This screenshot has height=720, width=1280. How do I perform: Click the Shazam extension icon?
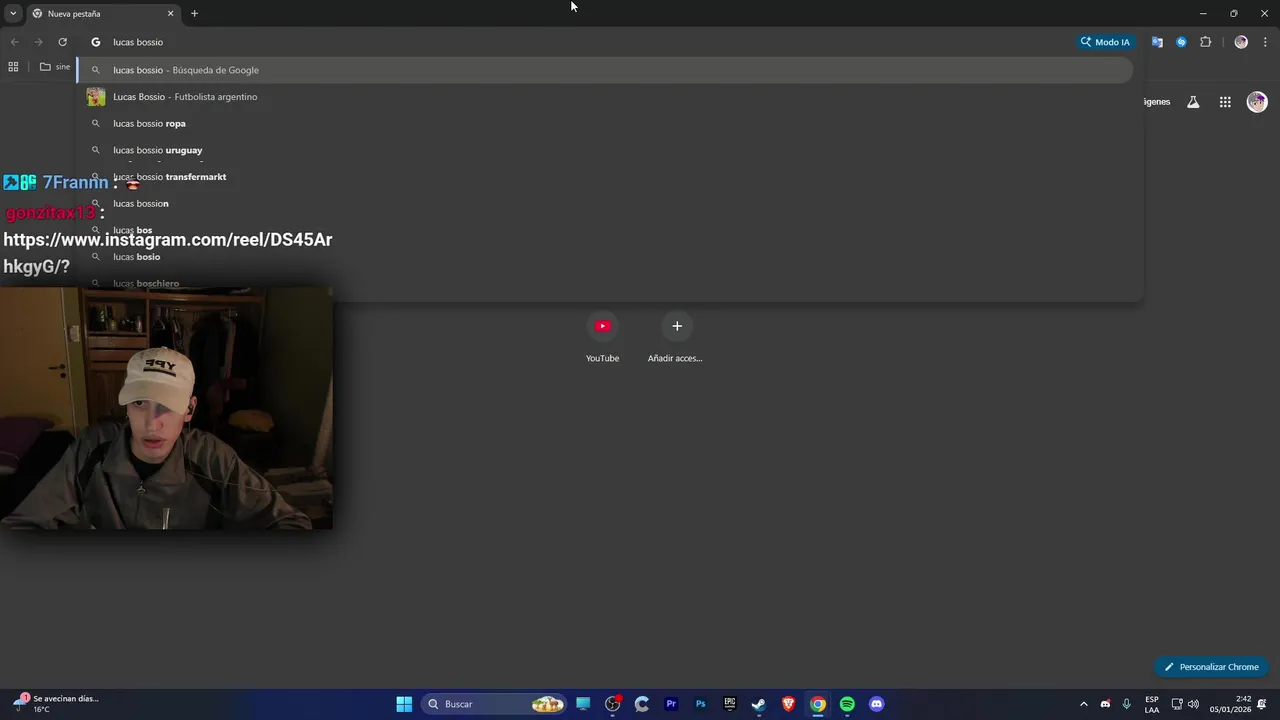click(x=1181, y=42)
